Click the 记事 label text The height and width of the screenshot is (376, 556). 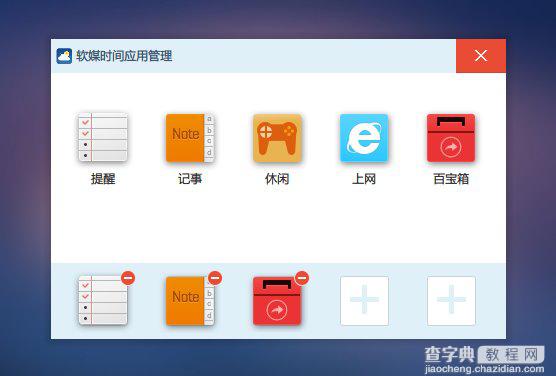pos(190,179)
